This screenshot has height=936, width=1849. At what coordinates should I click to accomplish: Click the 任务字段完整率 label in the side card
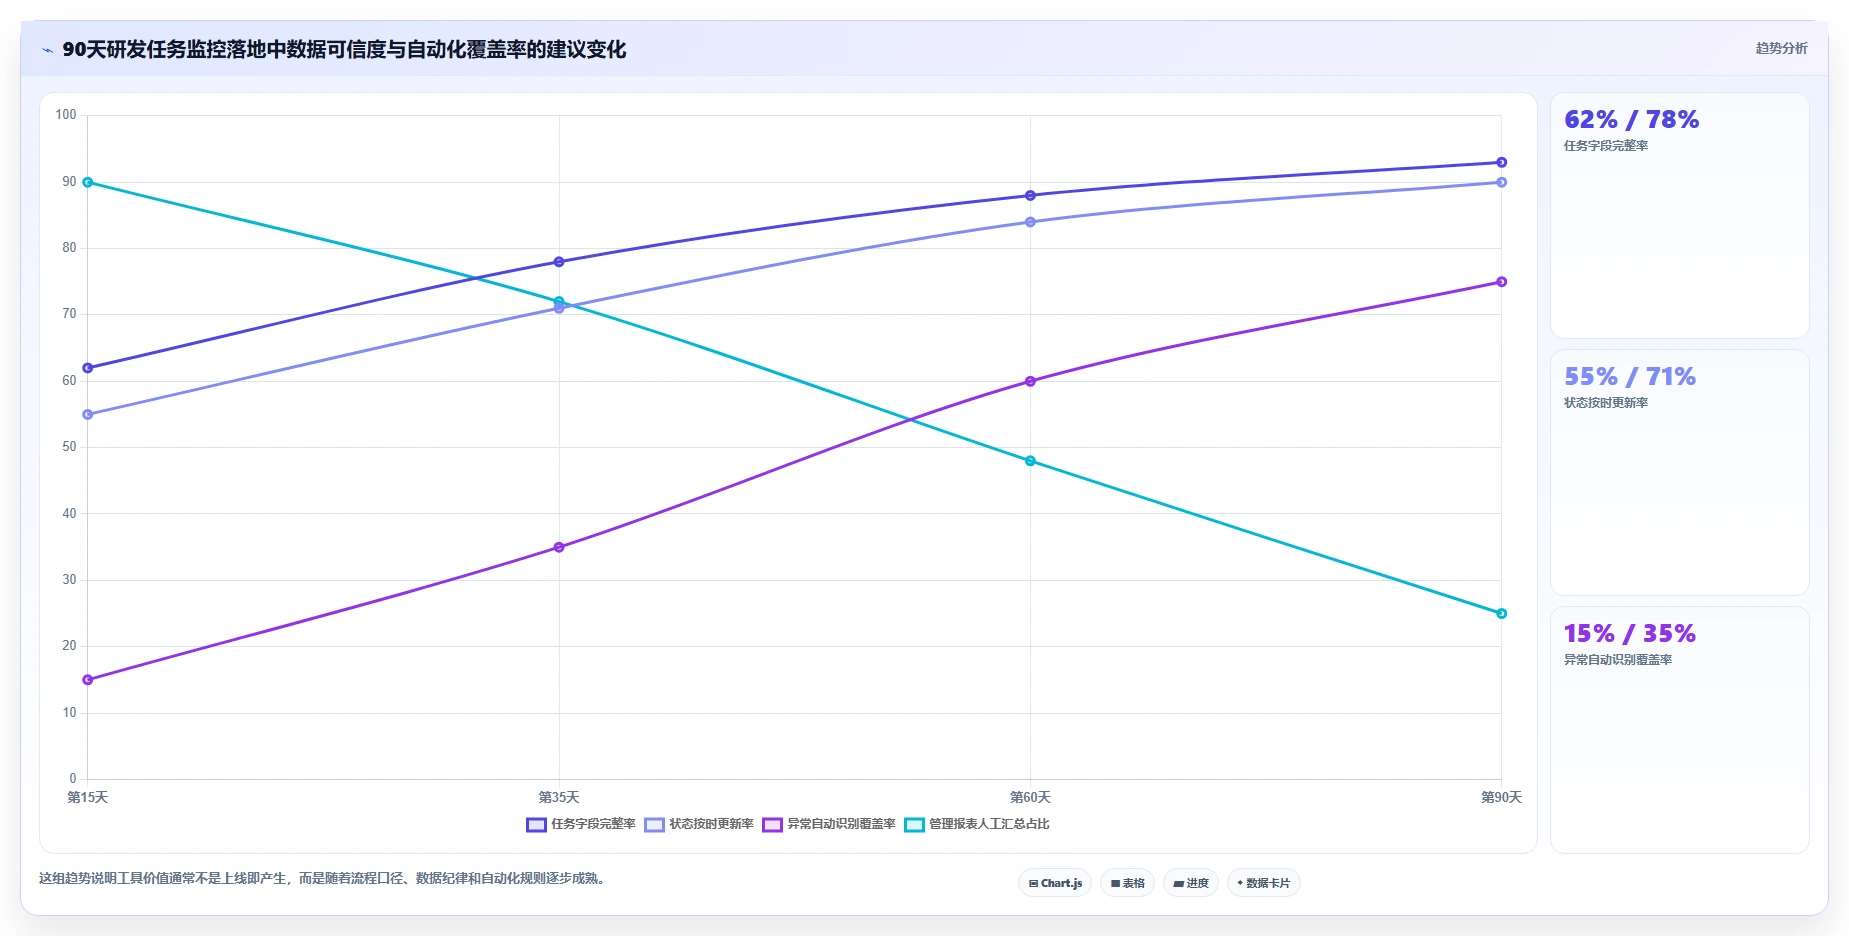click(1606, 146)
